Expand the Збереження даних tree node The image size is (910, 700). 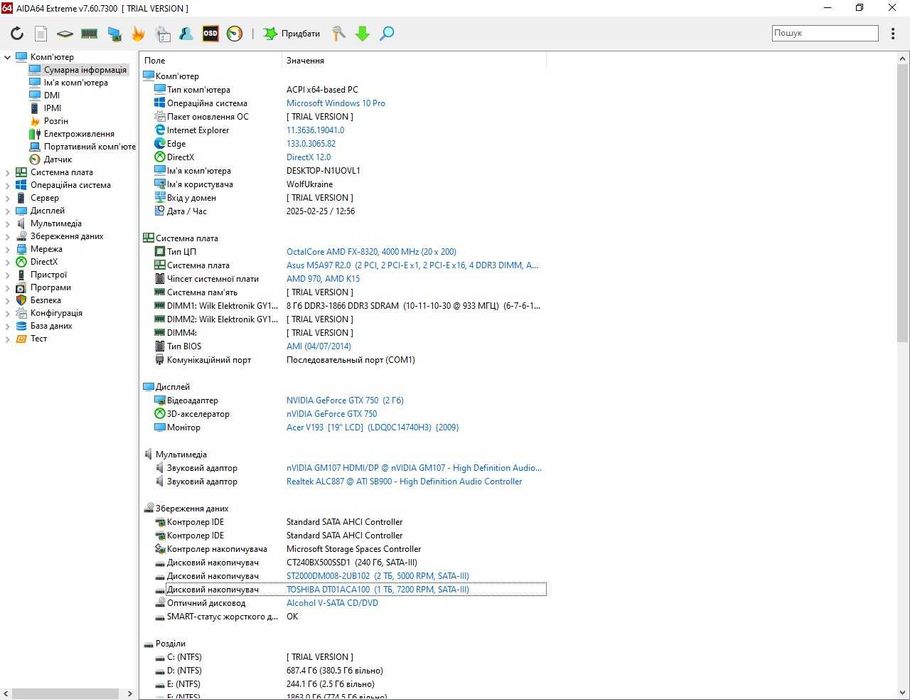pyautogui.click(x=8, y=236)
